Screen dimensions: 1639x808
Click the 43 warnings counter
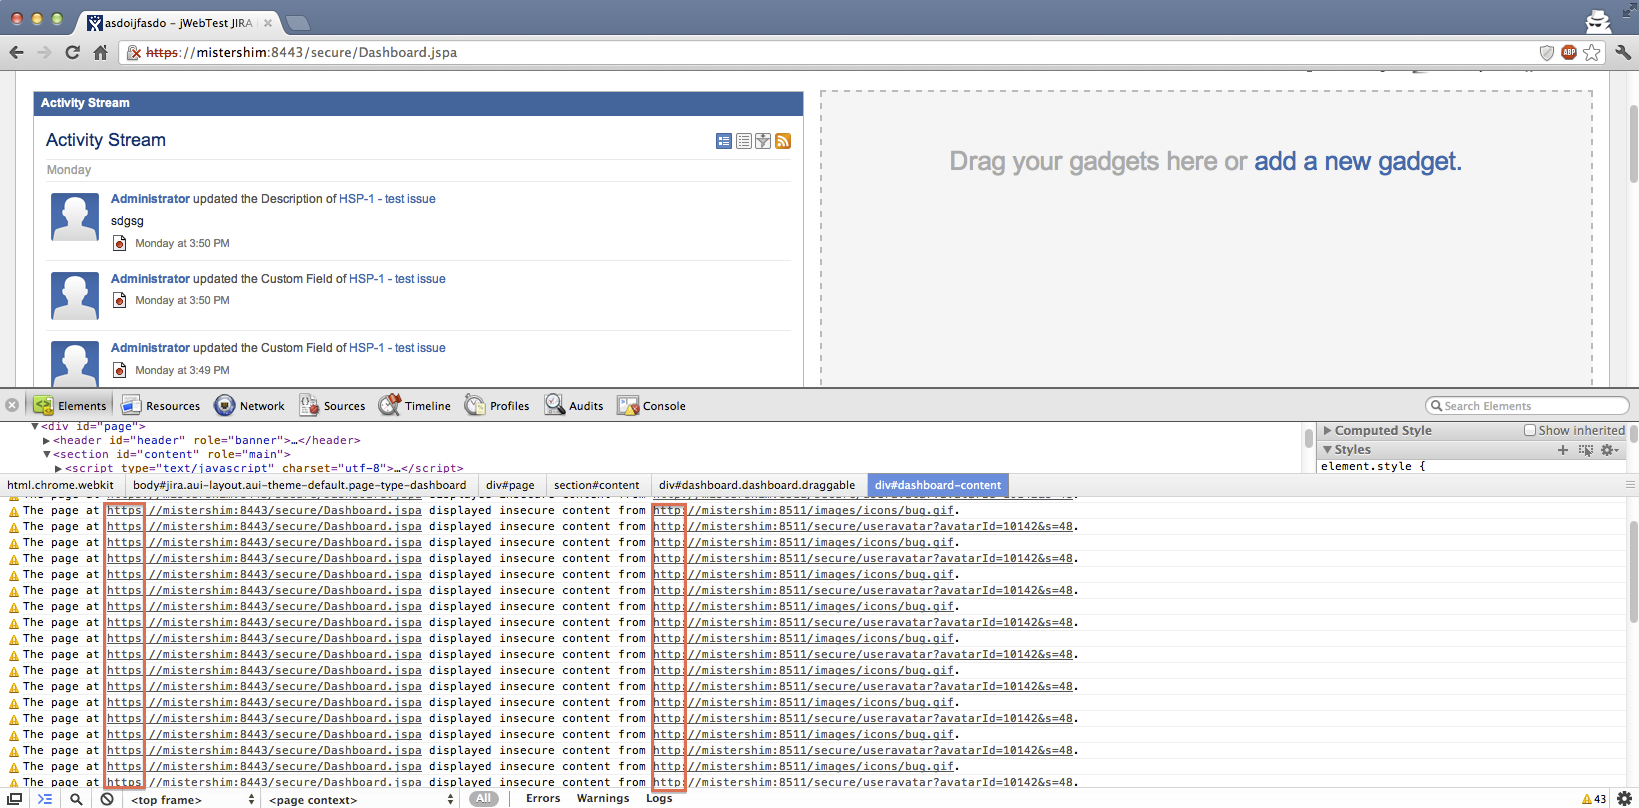click(x=1594, y=799)
